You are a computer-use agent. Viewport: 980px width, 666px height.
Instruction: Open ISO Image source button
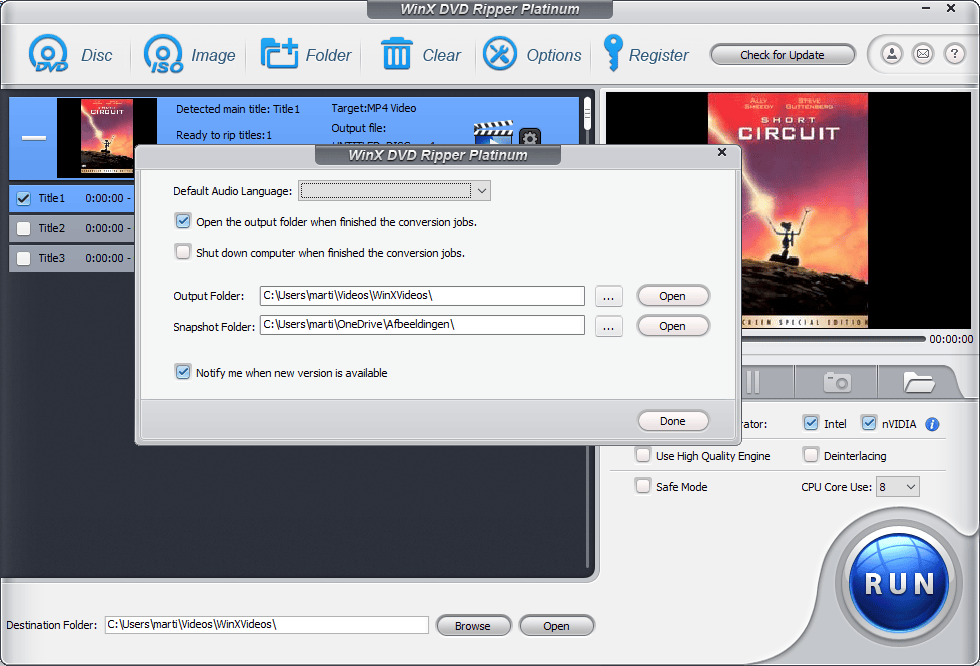[163, 54]
